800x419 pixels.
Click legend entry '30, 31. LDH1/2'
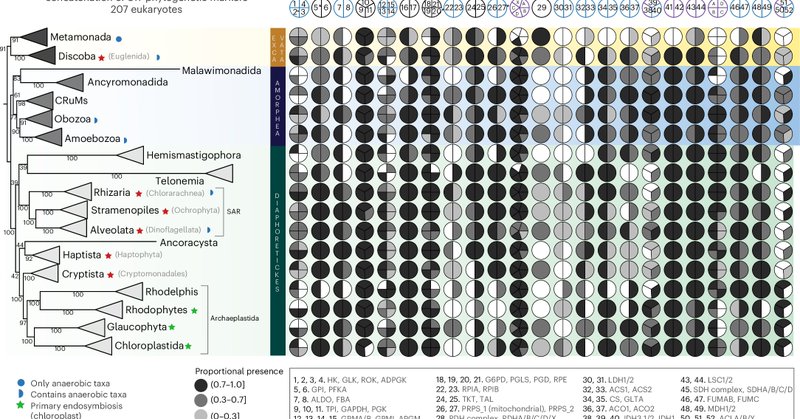(x=608, y=380)
